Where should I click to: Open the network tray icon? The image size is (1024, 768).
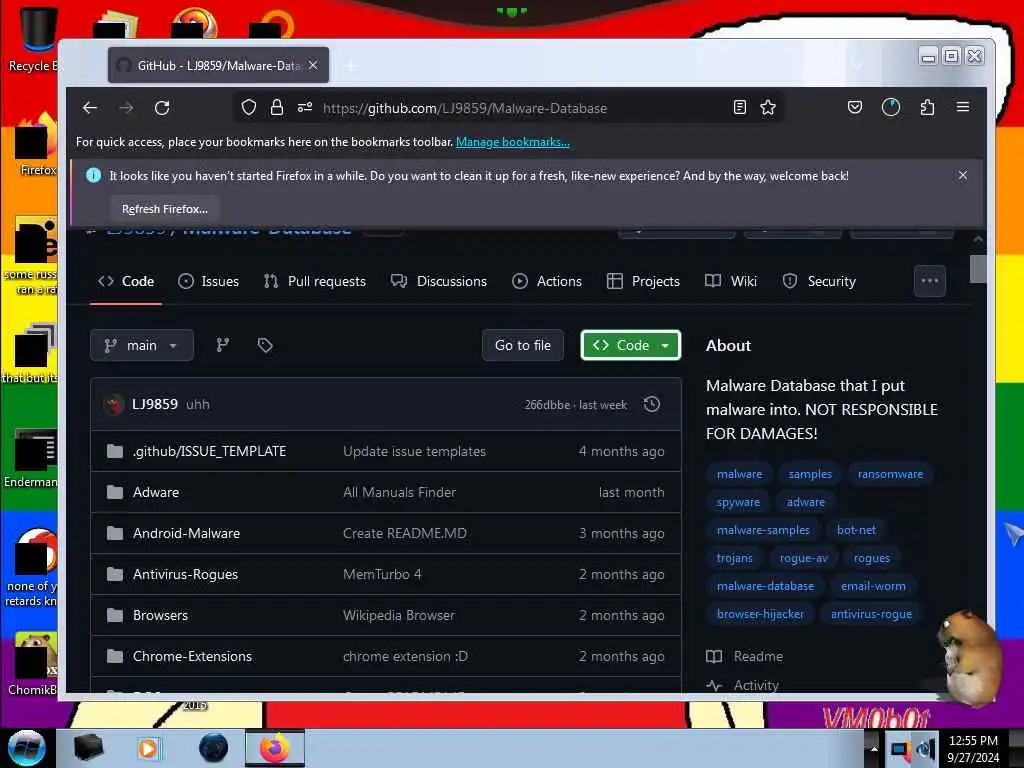tap(900, 749)
